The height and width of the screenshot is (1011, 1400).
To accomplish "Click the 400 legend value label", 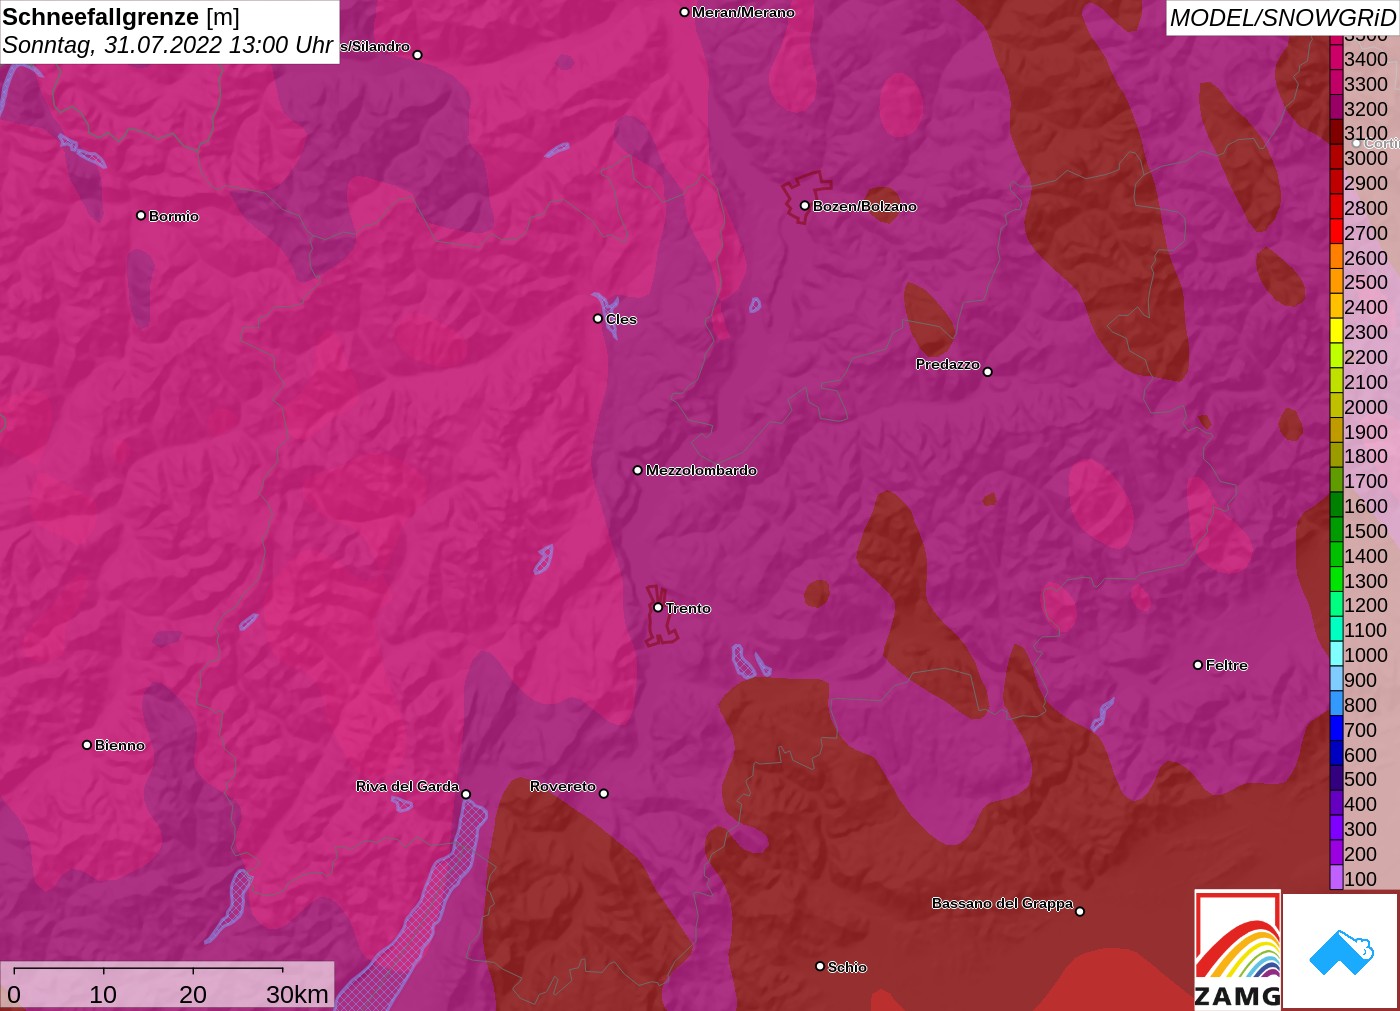I will tap(1361, 804).
